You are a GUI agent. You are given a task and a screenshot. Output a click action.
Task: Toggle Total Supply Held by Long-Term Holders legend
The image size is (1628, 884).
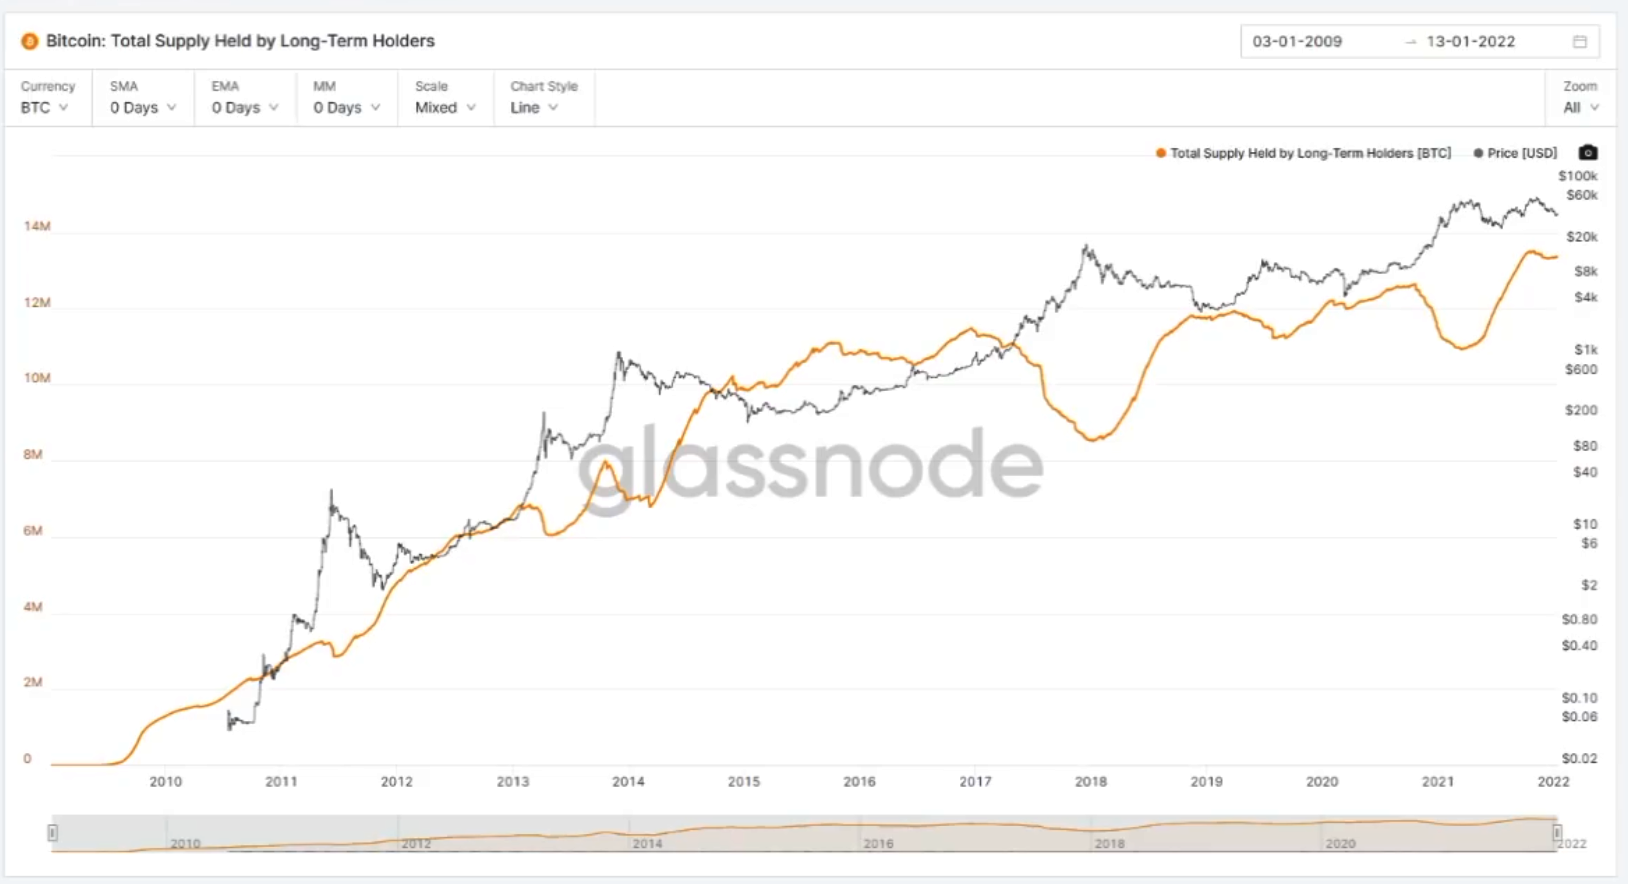click(x=1303, y=153)
